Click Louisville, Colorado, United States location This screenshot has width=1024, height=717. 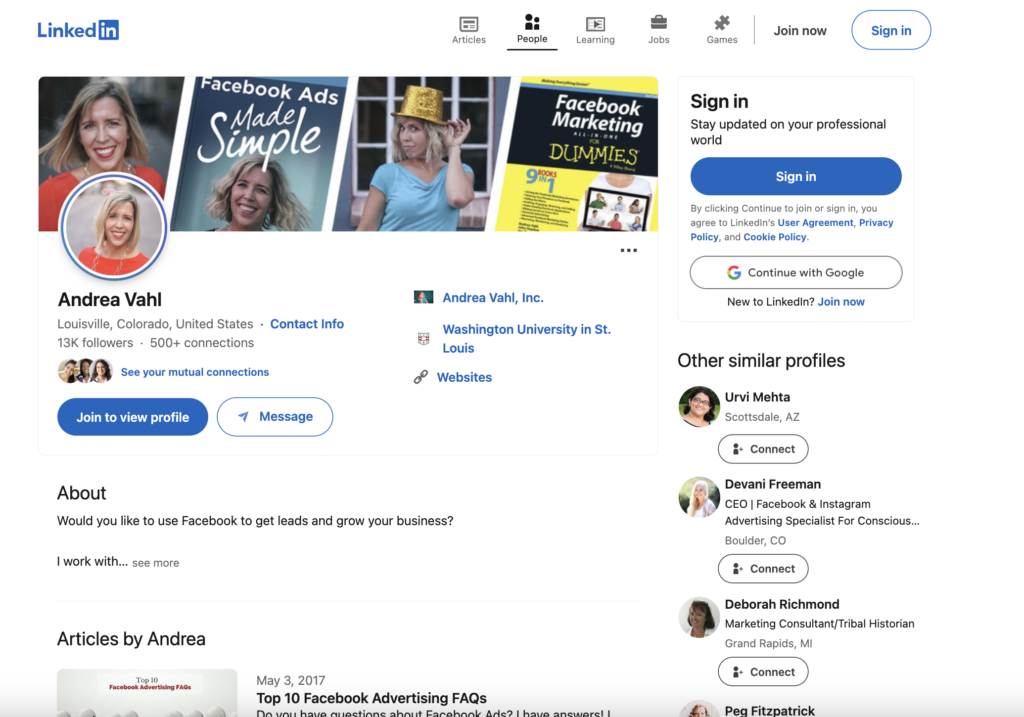[x=155, y=324]
